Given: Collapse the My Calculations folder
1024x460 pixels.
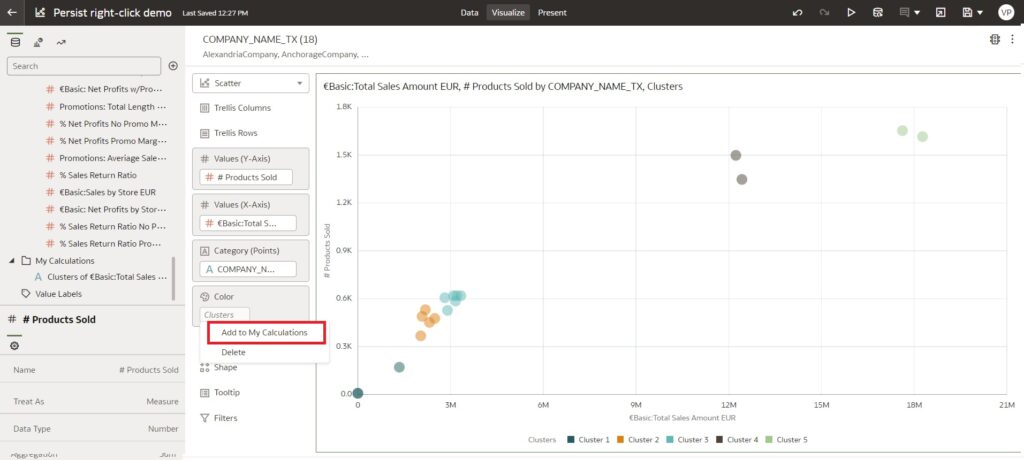Looking at the screenshot, I should click(x=12, y=261).
